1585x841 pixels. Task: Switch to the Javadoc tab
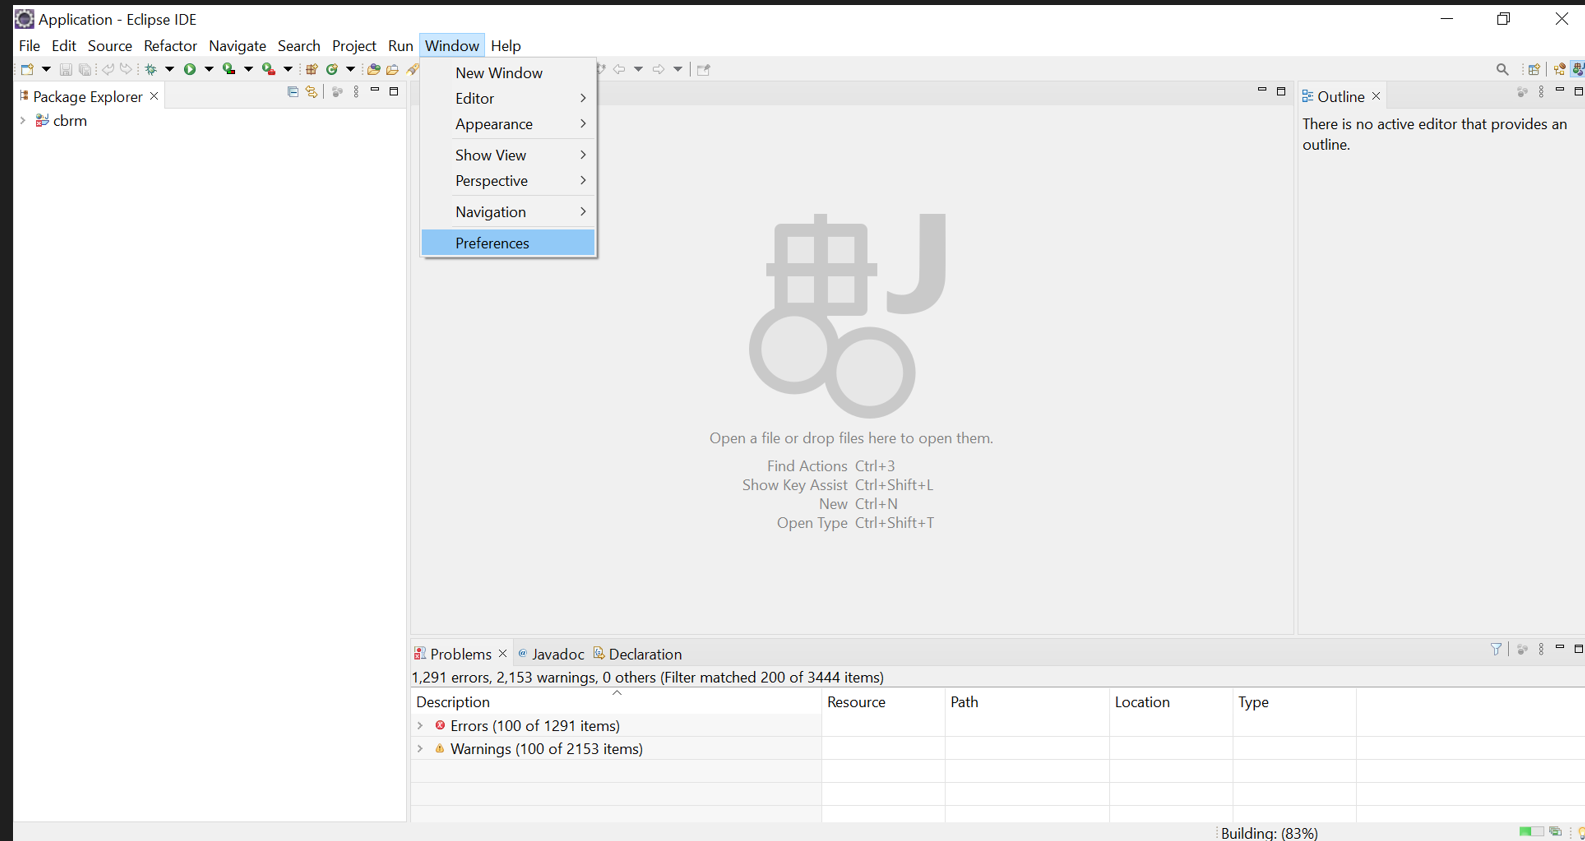(551, 654)
